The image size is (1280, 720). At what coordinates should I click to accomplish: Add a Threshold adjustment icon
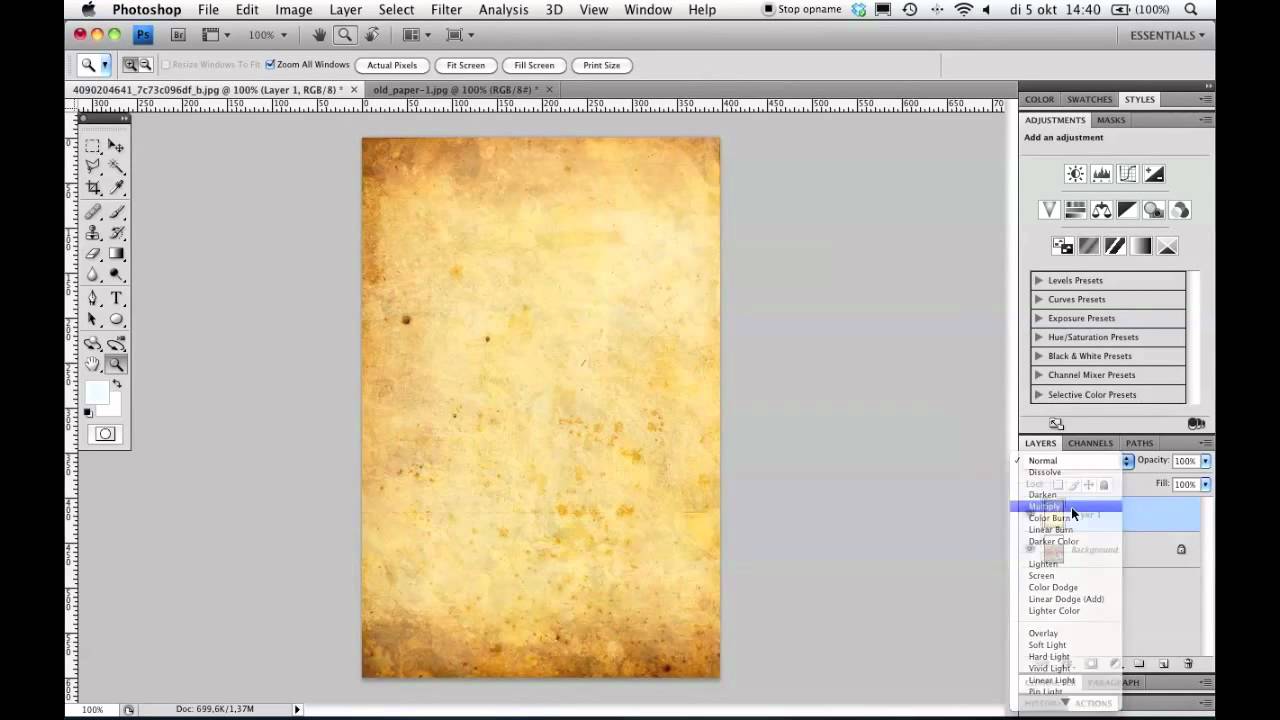pos(1114,246)
